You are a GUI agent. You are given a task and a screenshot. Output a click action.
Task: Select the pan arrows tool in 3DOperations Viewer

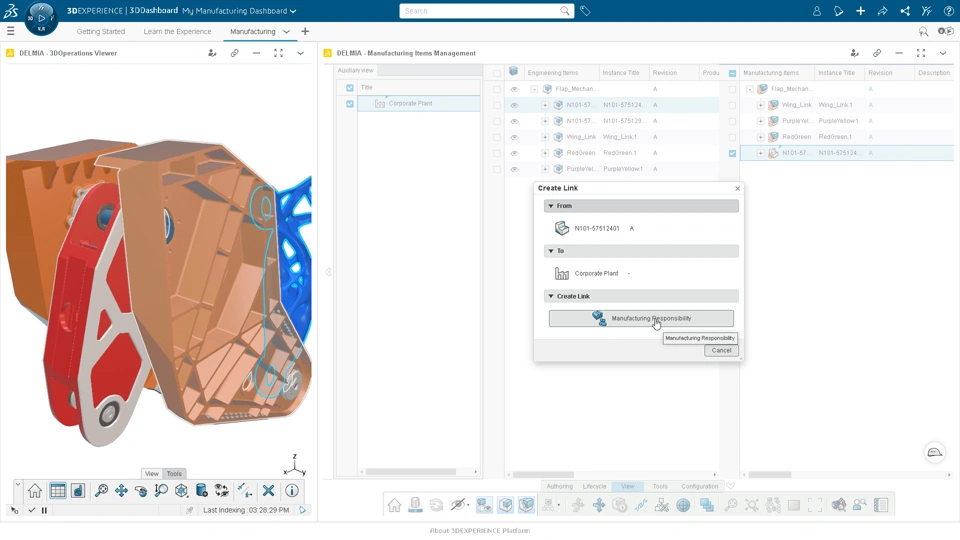click(x=121, y=490)
